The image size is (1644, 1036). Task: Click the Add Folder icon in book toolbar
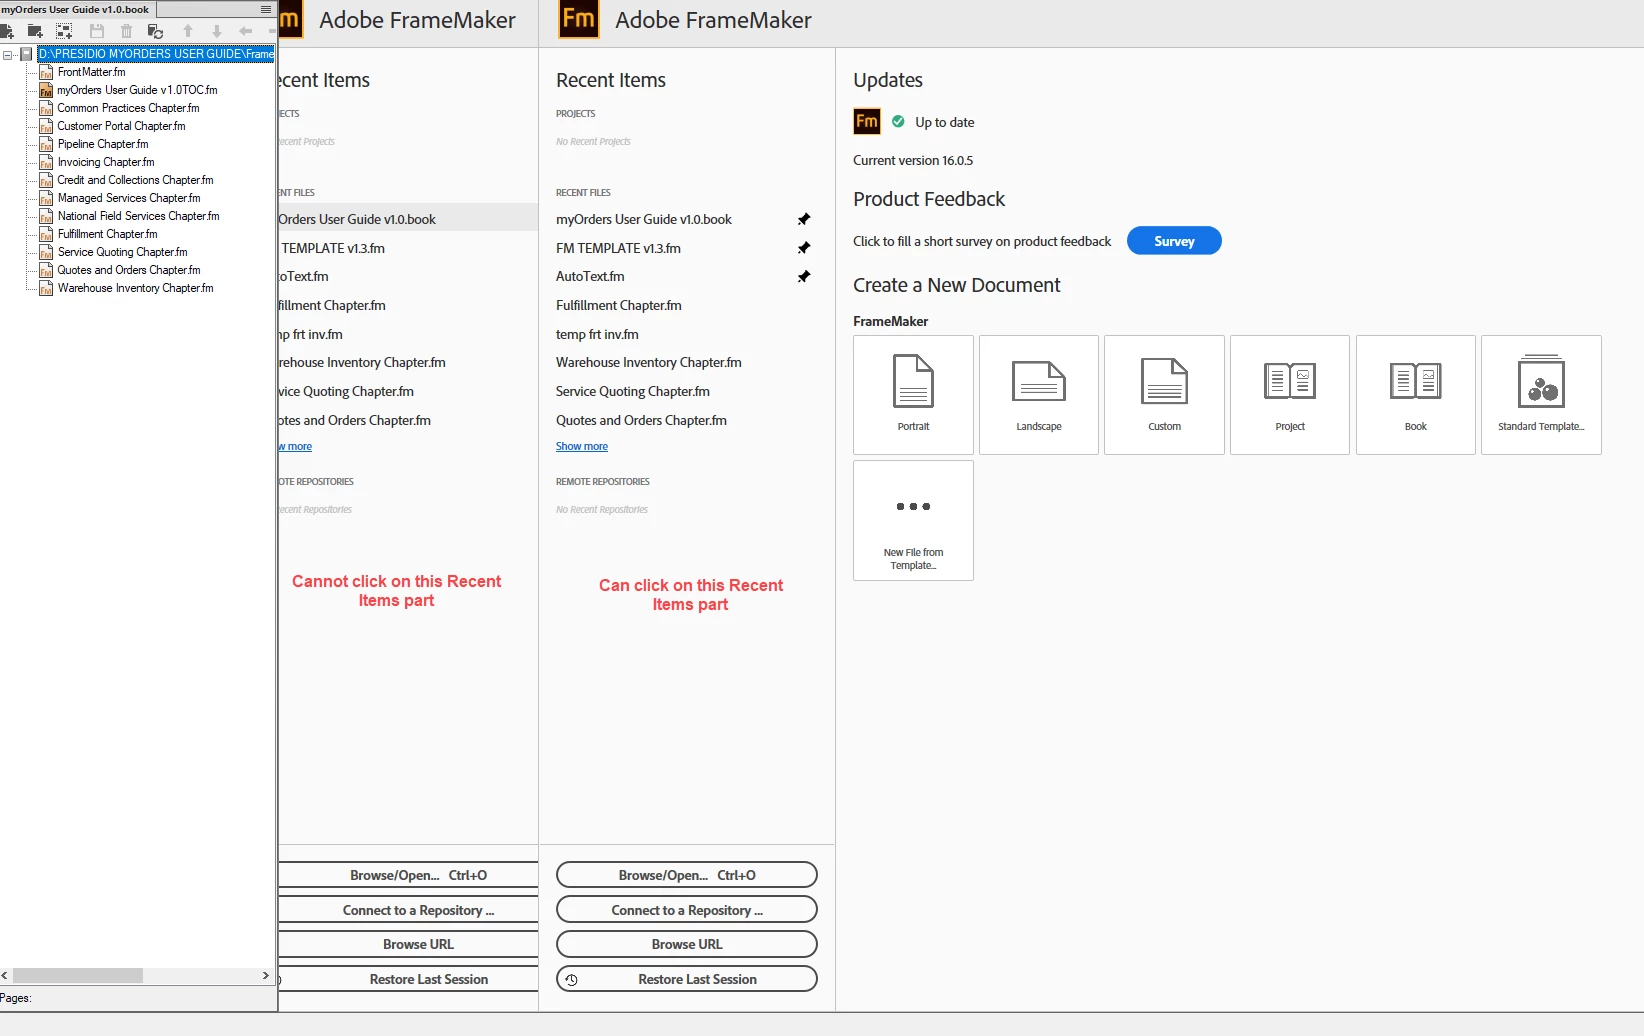point(35,32)
